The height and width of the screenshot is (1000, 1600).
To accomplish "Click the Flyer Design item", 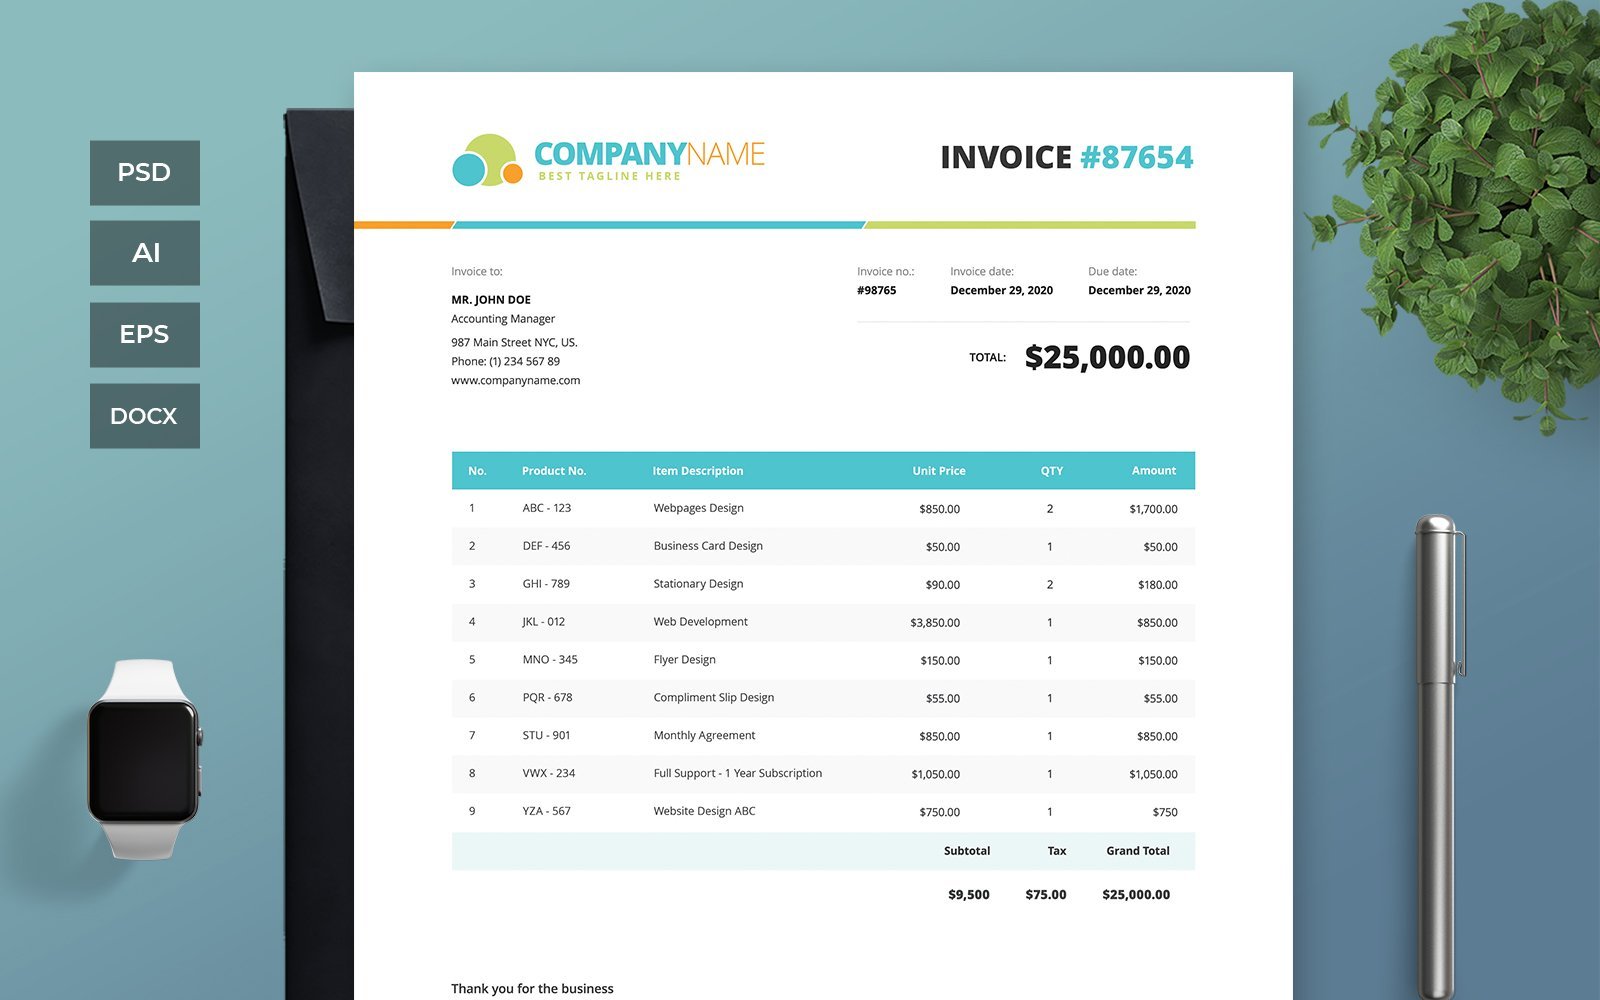I will (x=685, y=660).
